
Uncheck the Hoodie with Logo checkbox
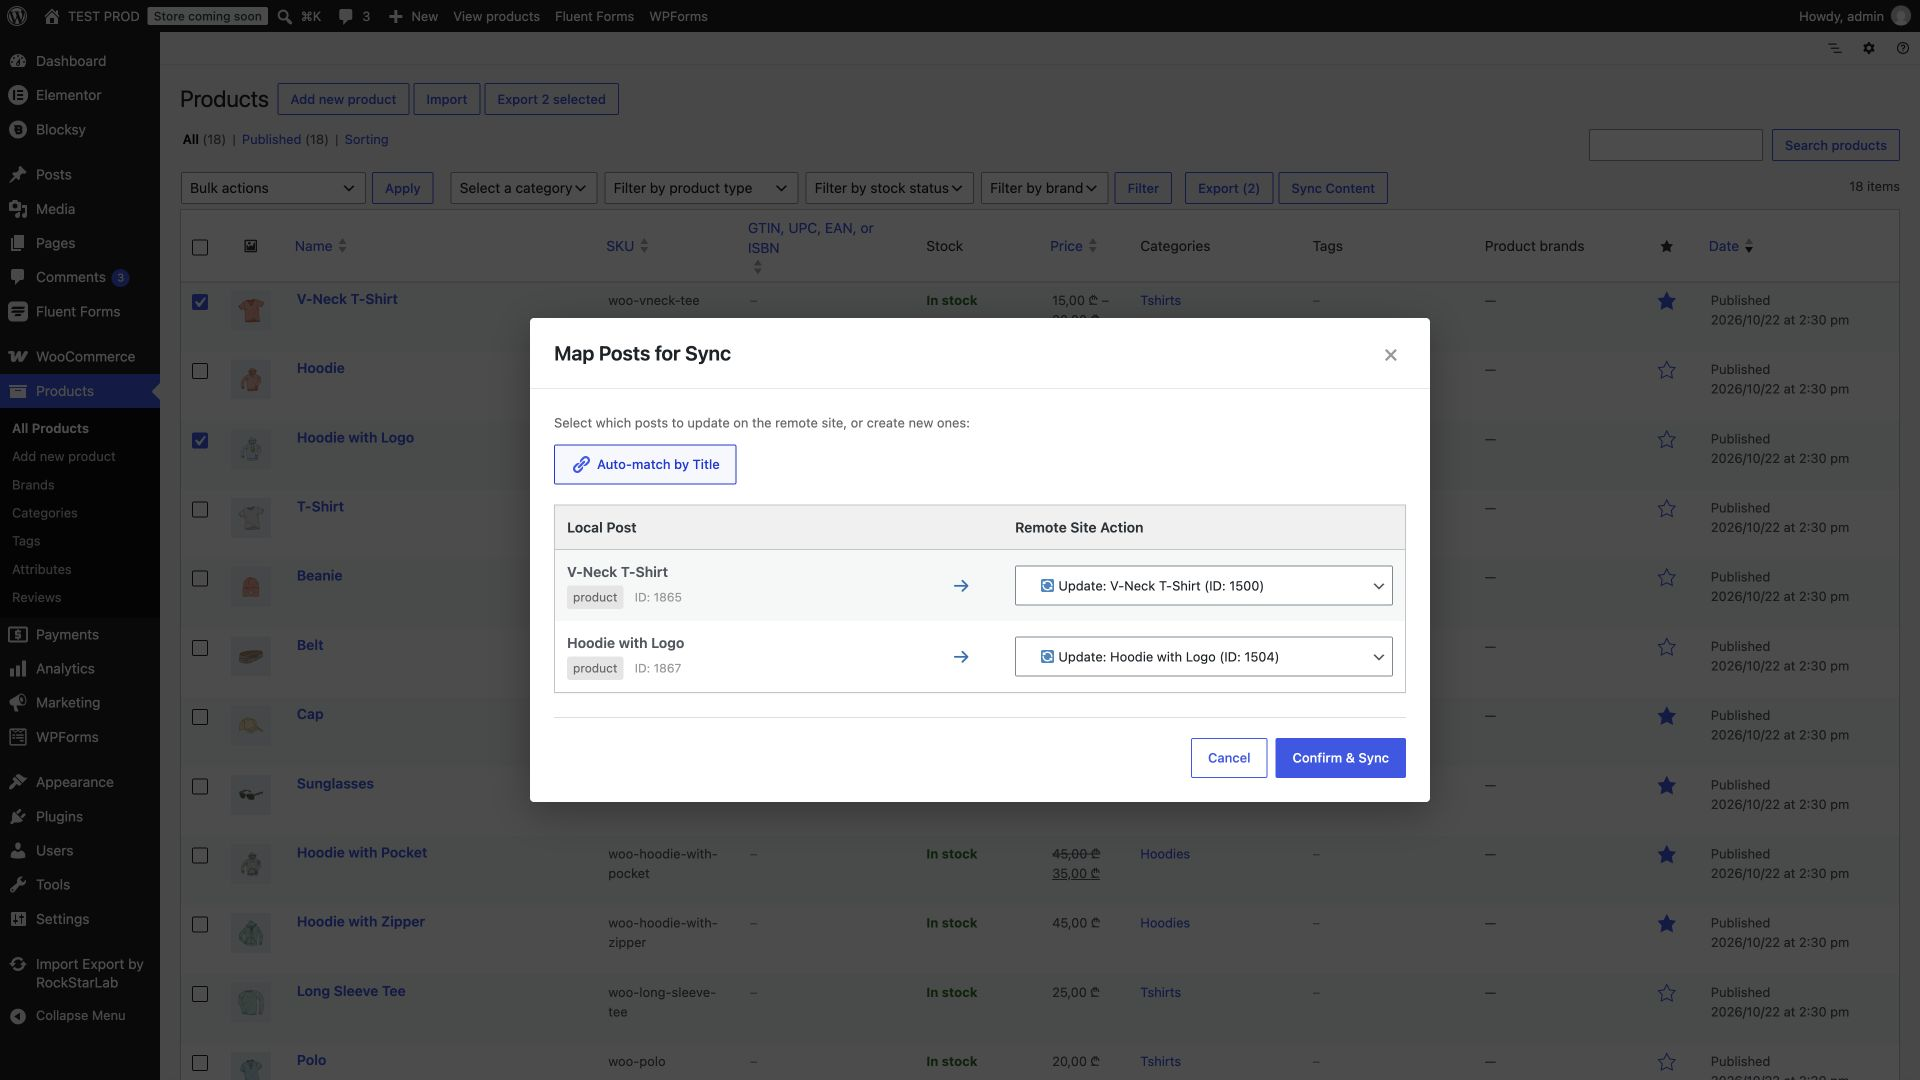click(x=200, y=440)
